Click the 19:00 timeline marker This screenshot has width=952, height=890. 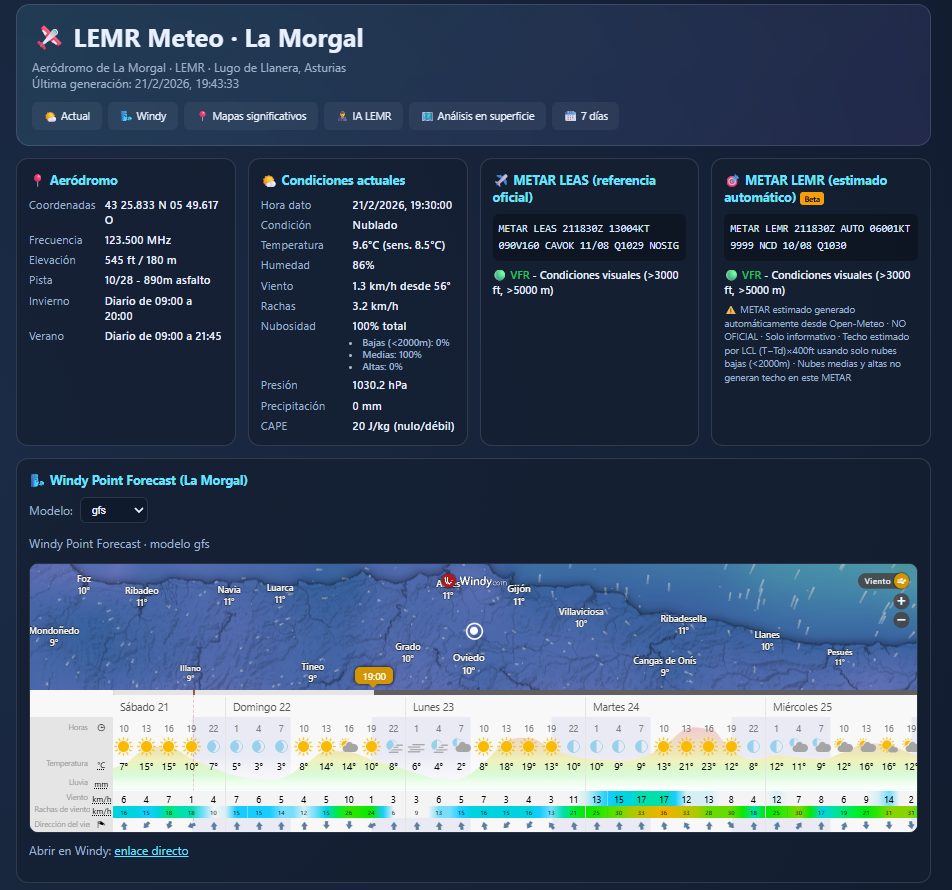[374, 676]
